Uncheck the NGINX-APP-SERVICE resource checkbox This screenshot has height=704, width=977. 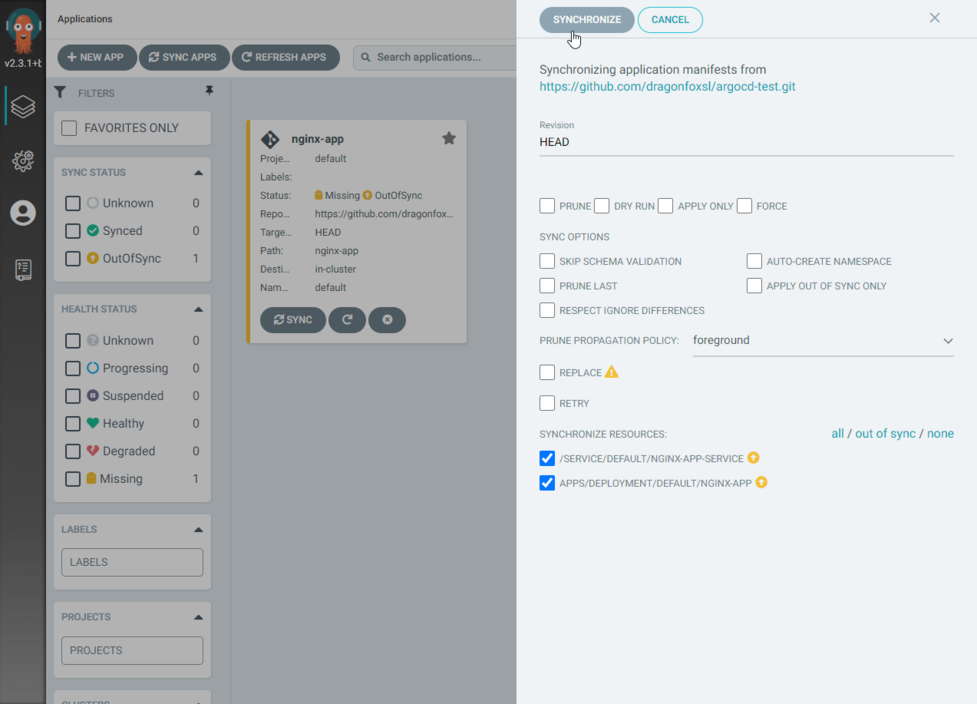547,459
